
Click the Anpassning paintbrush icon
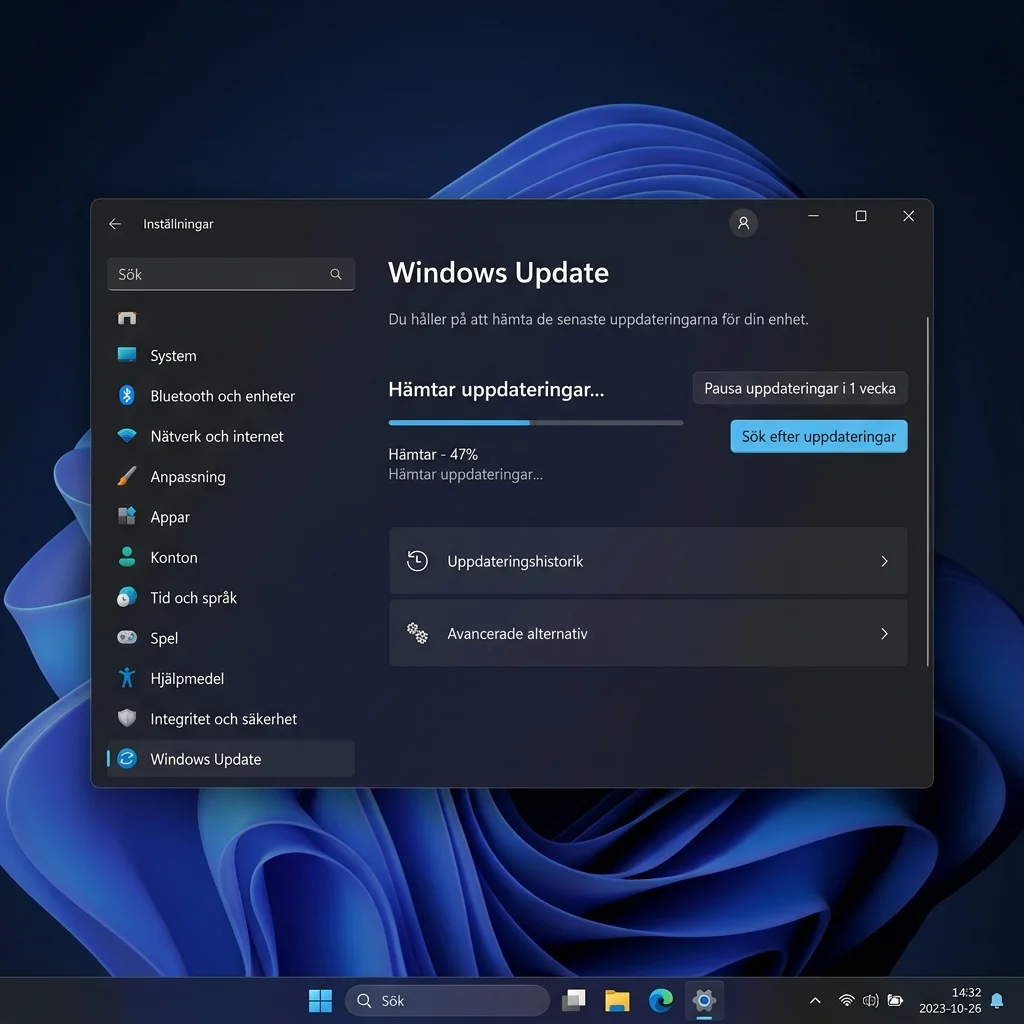click(127, 476)
